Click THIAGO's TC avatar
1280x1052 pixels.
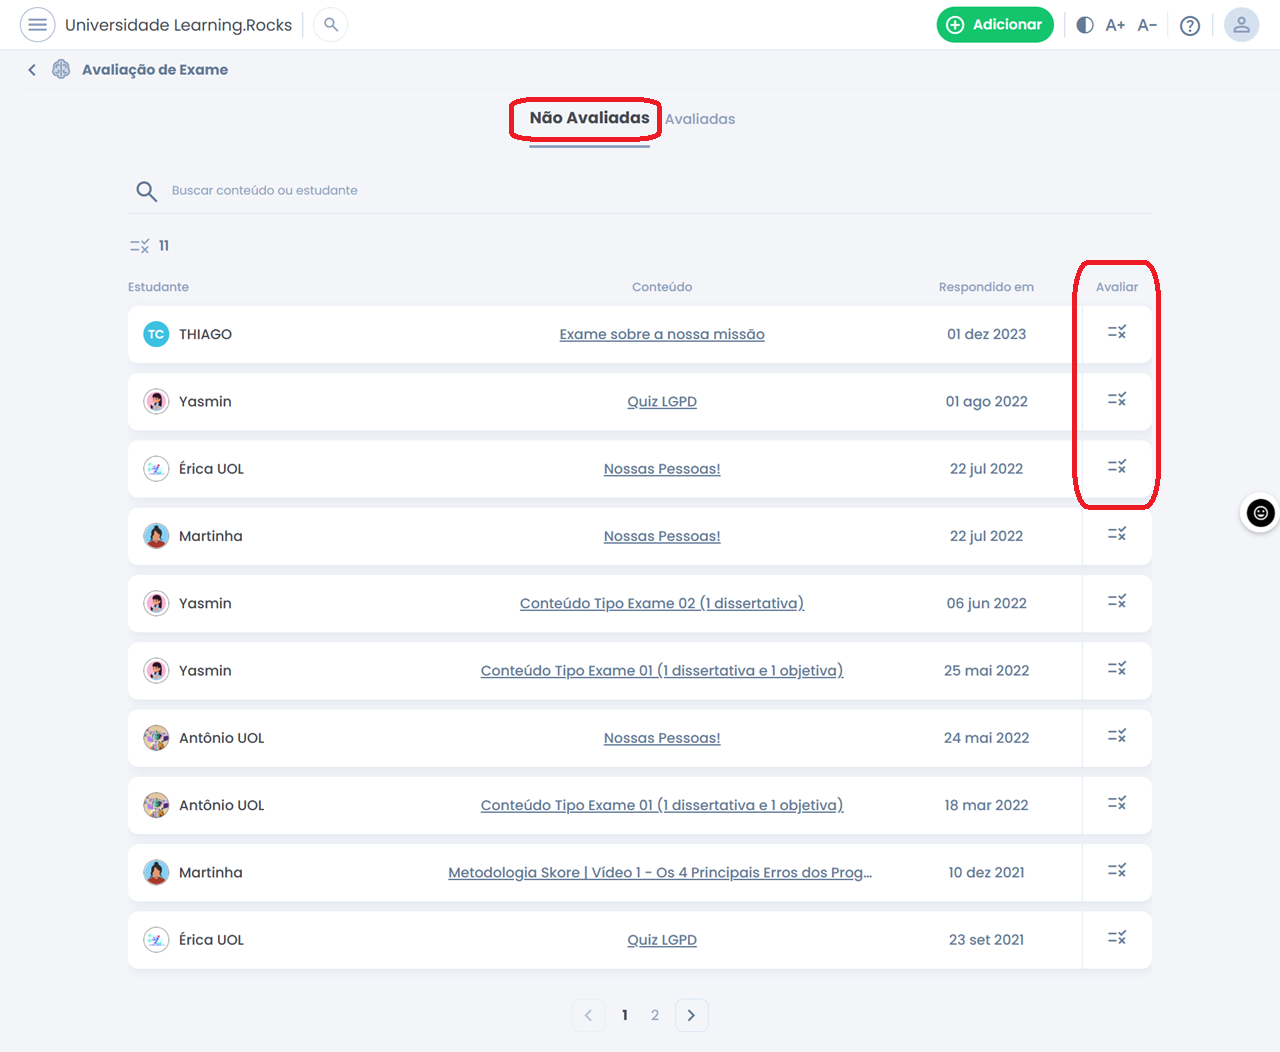coord(156,334)
